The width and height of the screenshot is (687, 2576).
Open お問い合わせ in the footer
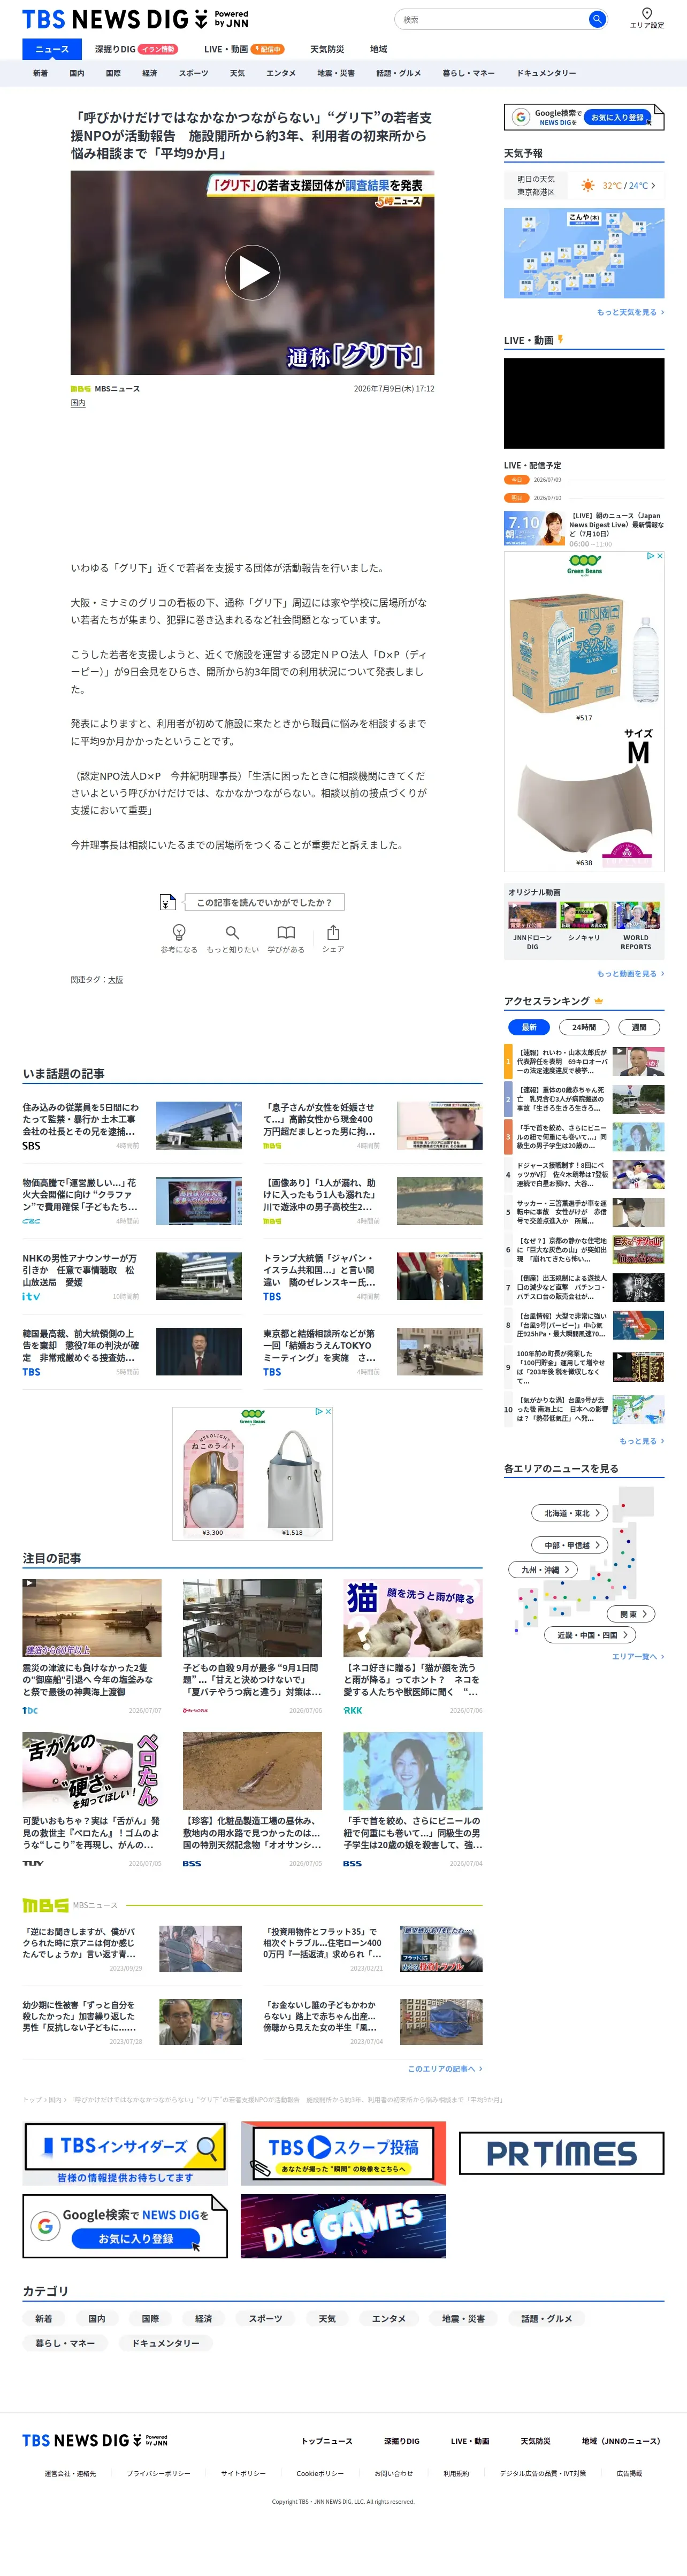[394, 2473]
